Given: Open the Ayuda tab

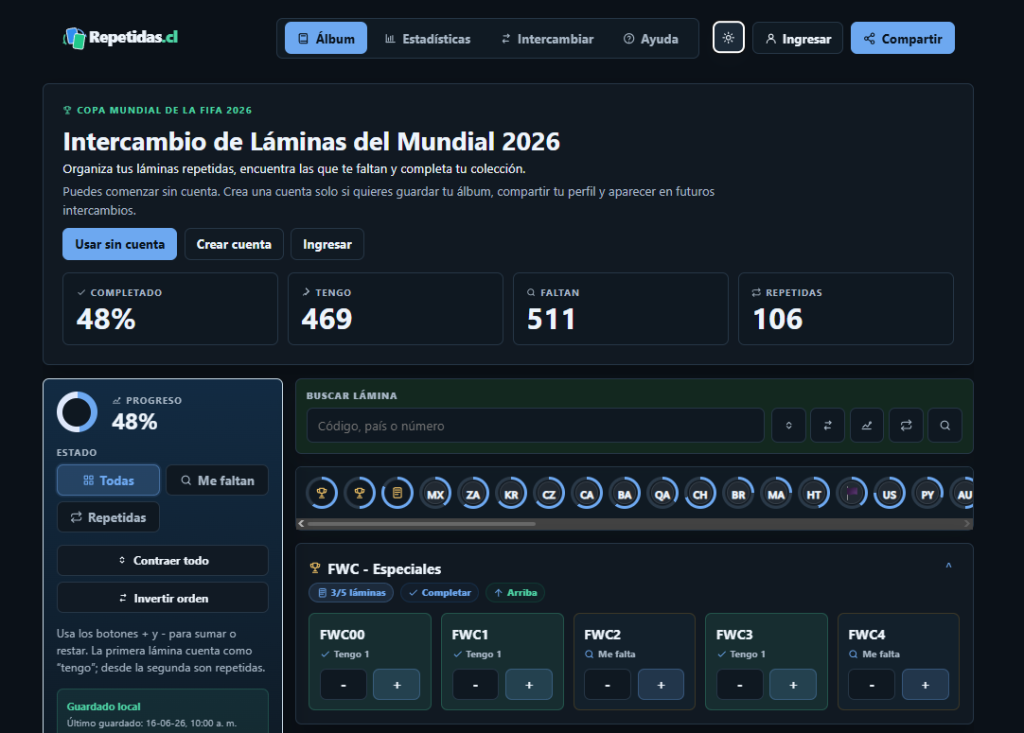Looking at the screenshot, I should coord(651,39).
